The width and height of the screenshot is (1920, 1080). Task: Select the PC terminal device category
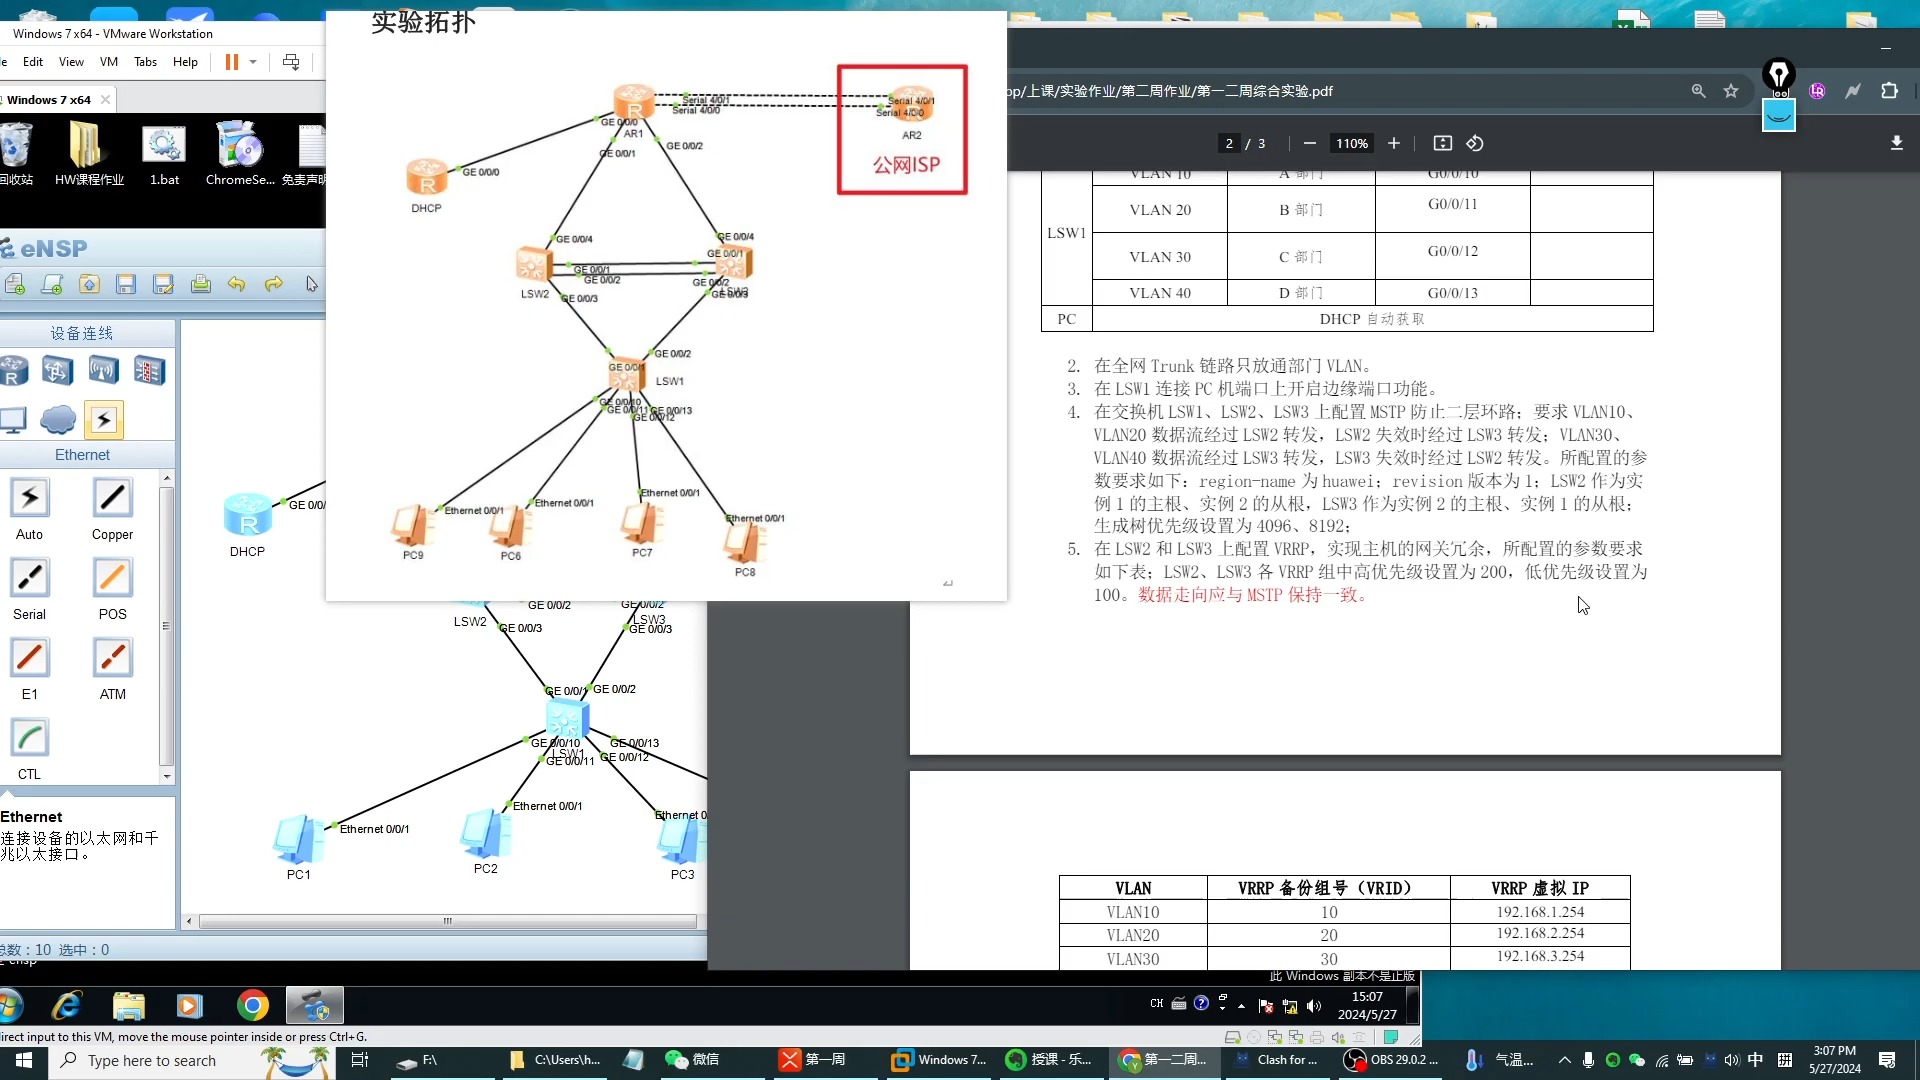pyautogui.click(x=13, y=420)
